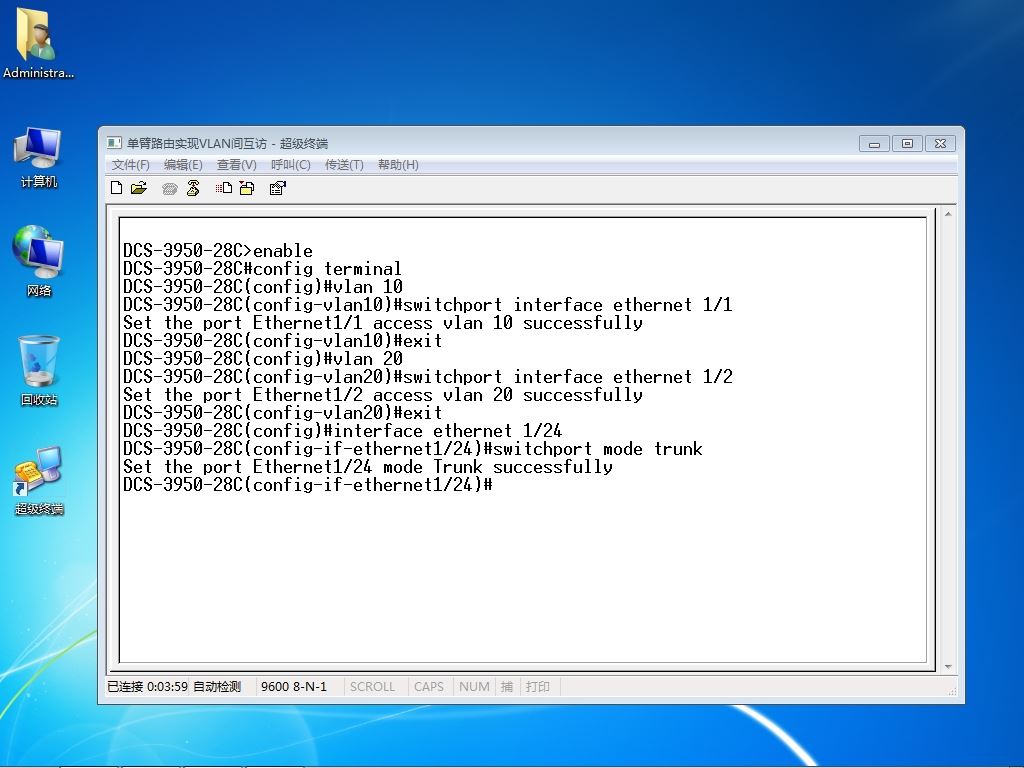This screenshot has width=1024, height=768.
Task: Select the 计算机 desktop icon
Action: [x=39, y=157]
